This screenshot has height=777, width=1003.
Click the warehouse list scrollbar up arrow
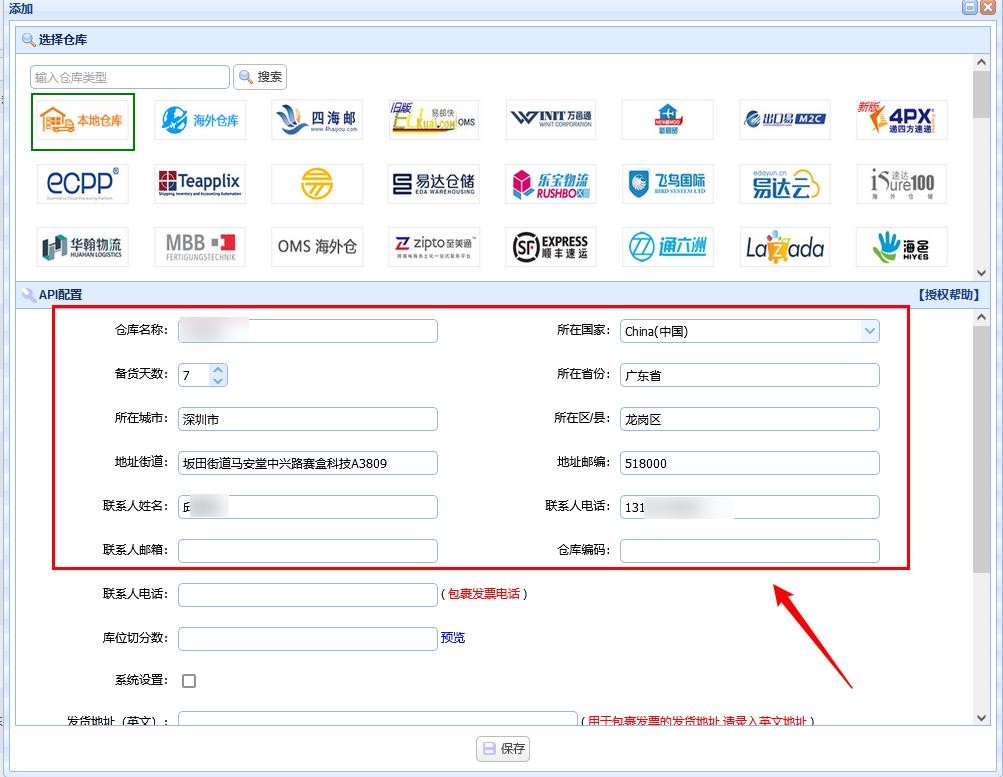point(981,62)
